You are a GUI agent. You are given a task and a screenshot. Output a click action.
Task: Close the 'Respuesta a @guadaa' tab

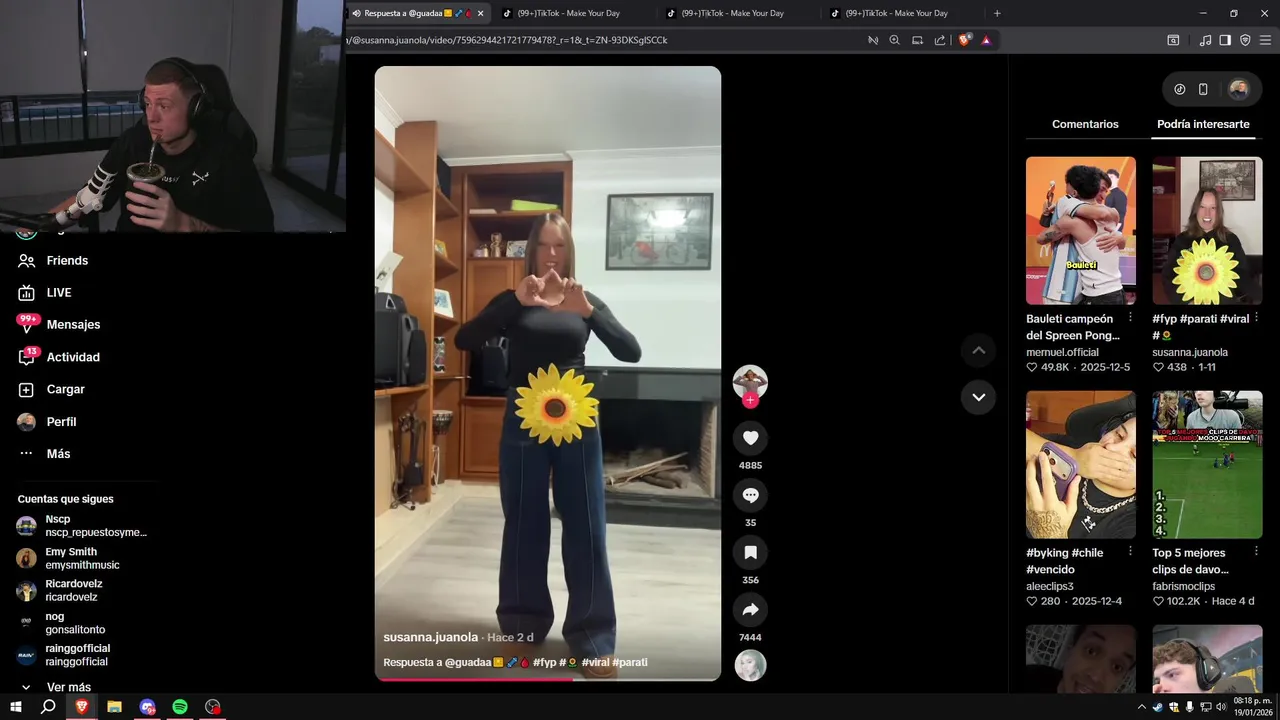[480, 13]
